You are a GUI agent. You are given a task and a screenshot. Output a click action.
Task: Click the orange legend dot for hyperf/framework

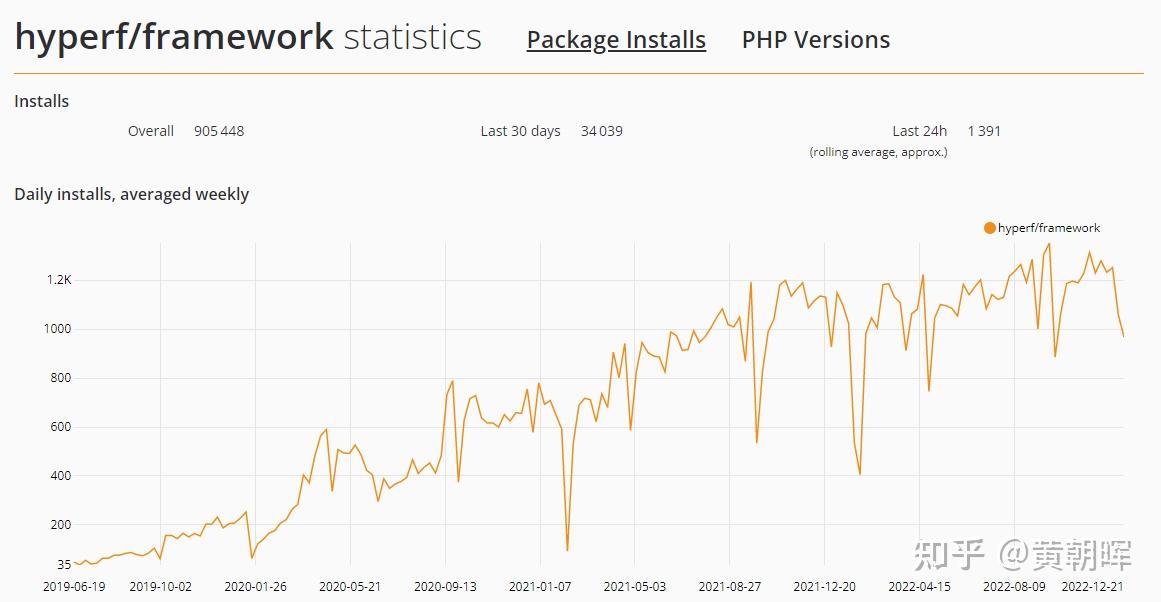tap(988, 227)
